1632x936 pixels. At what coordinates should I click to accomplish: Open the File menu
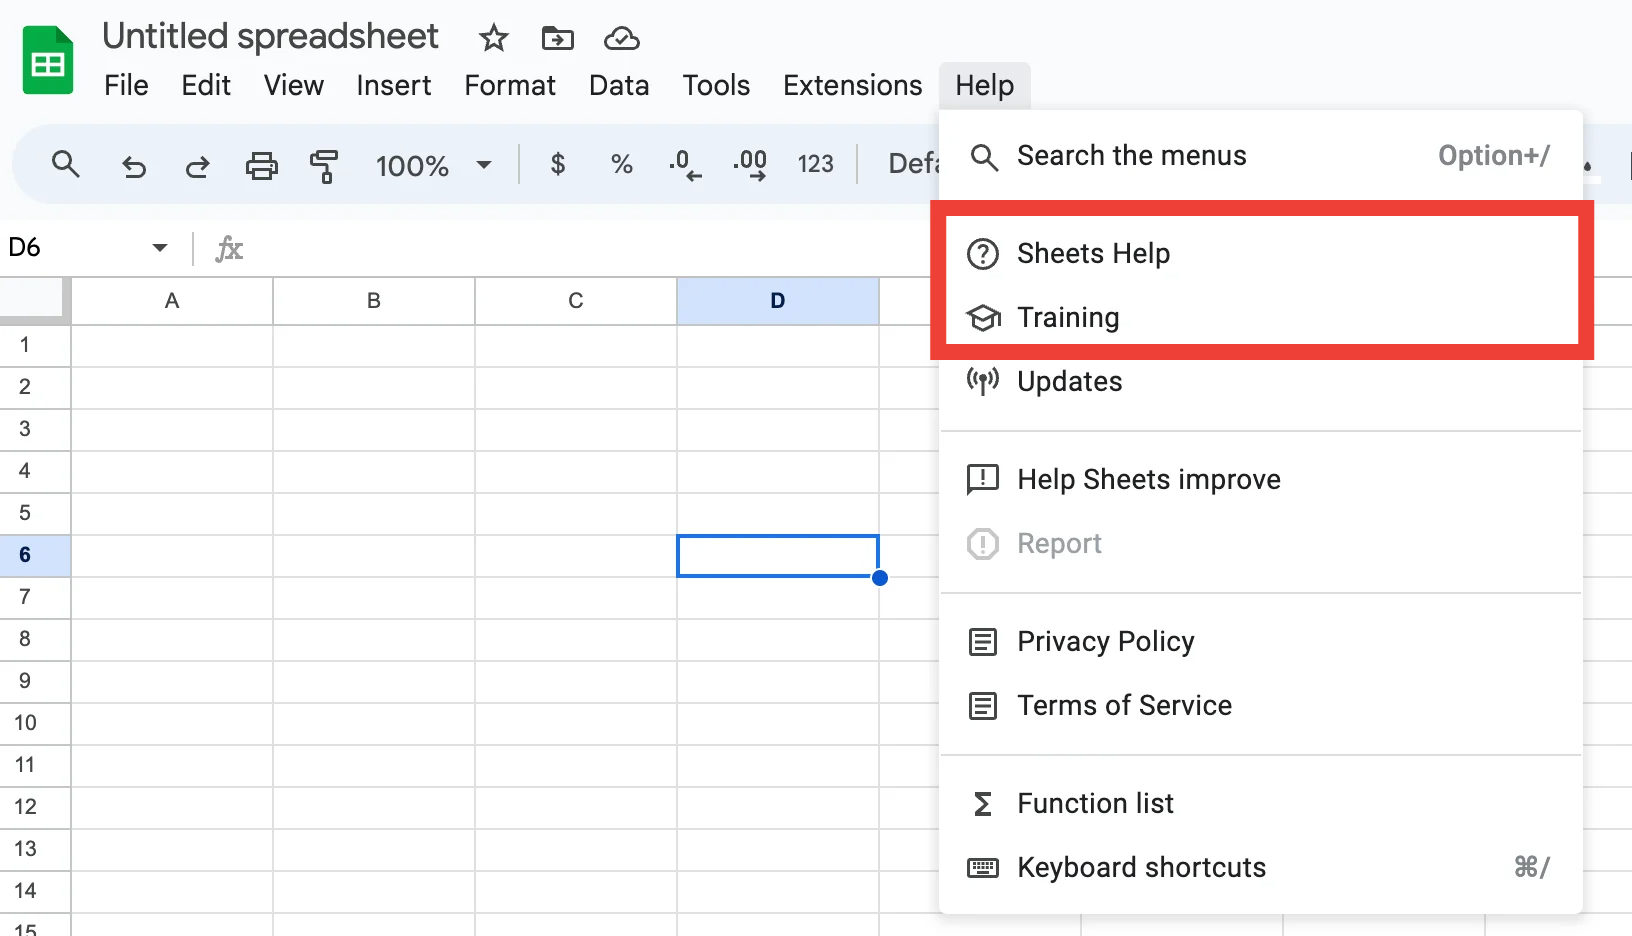[126, 86]
